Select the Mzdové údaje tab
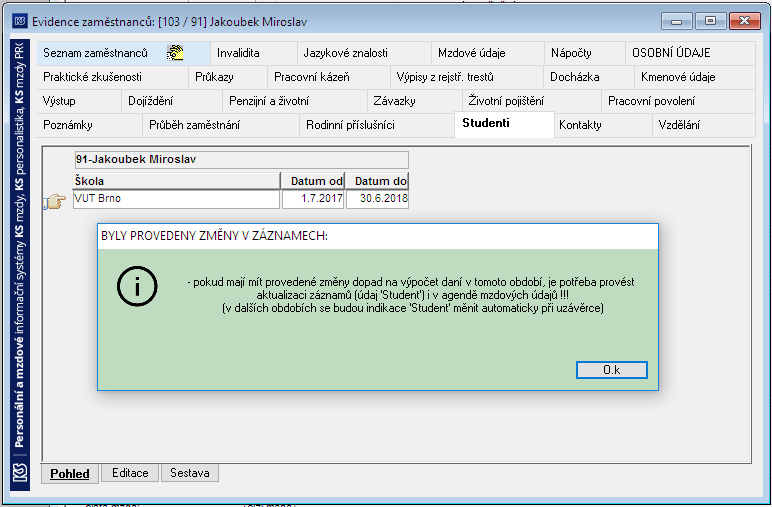This screenshot has height=507, width=772. (x=488, y=53)
